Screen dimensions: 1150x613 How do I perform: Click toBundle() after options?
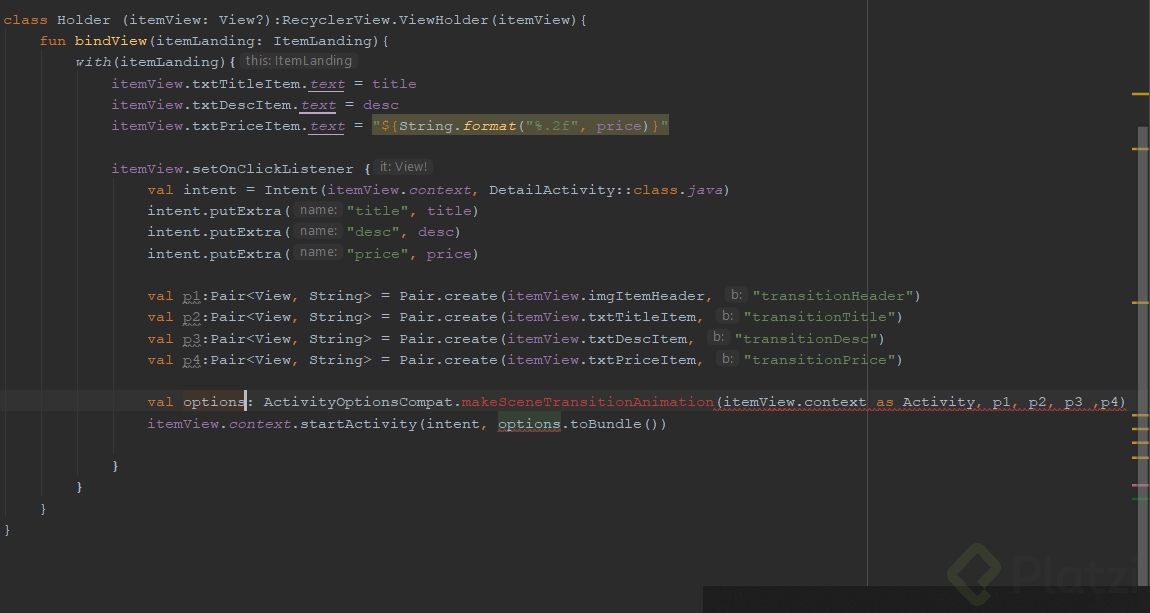click(x=615, y=424)
